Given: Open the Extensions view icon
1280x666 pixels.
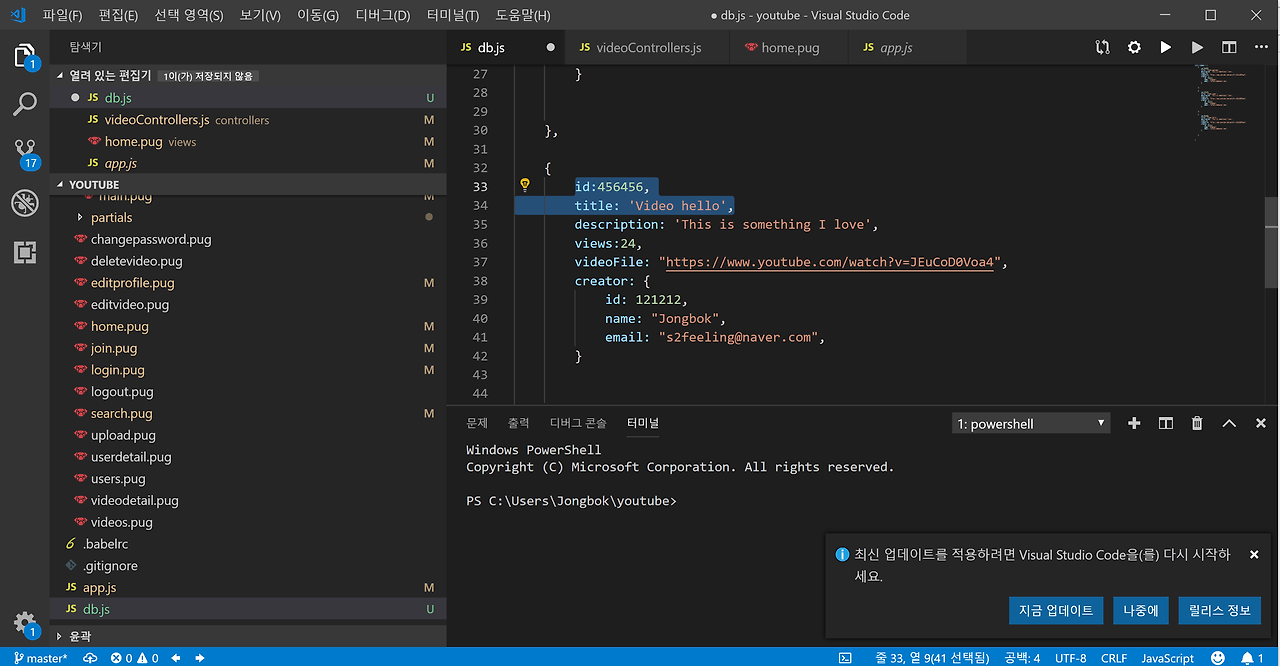Looking at the screenshot, I should 25,252.
